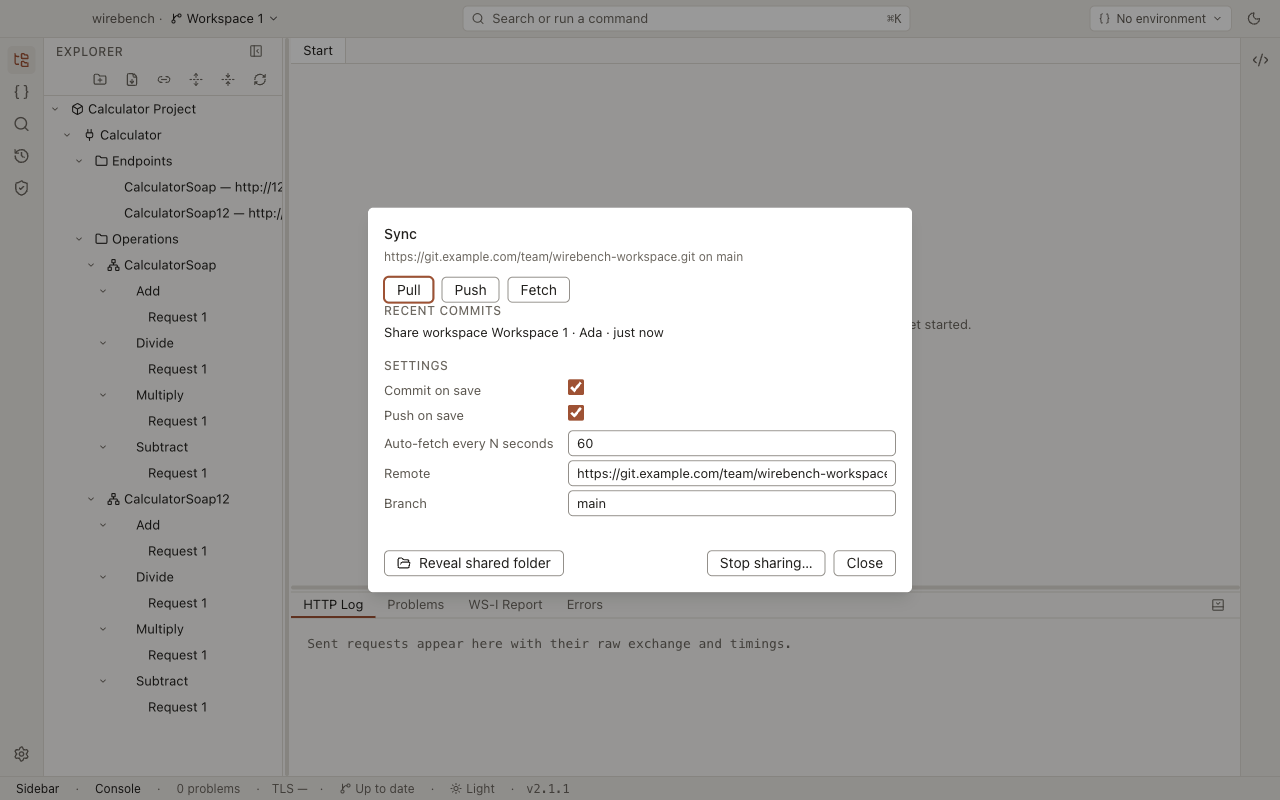Click the Stop sharing… button
The image size is (1280, 800).
click(766, 563)
